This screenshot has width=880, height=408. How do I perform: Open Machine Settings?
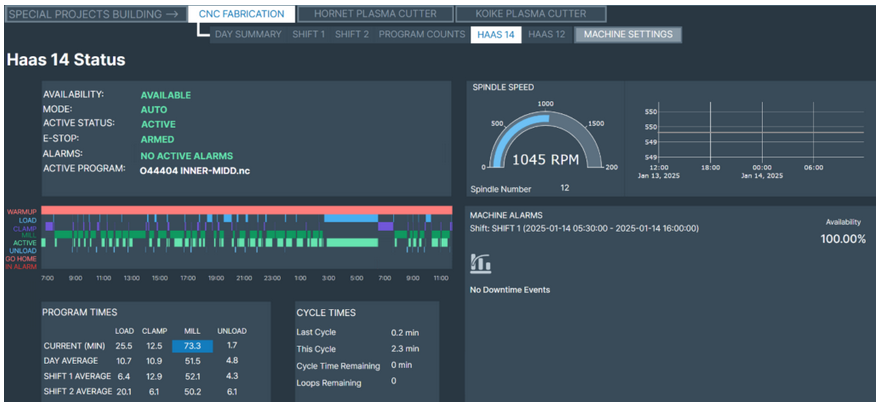tap(628, 34)
